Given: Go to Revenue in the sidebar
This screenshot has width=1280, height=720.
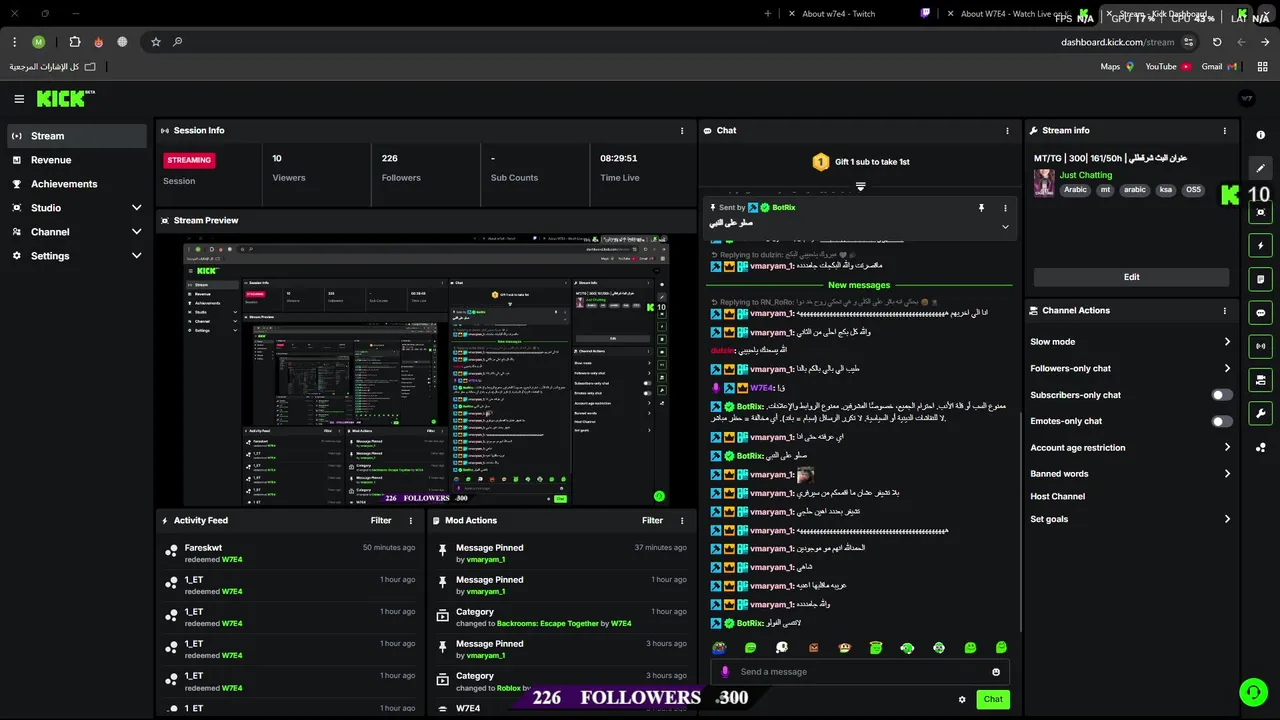Looking at the screenshot, I should (x=76, y=160).
